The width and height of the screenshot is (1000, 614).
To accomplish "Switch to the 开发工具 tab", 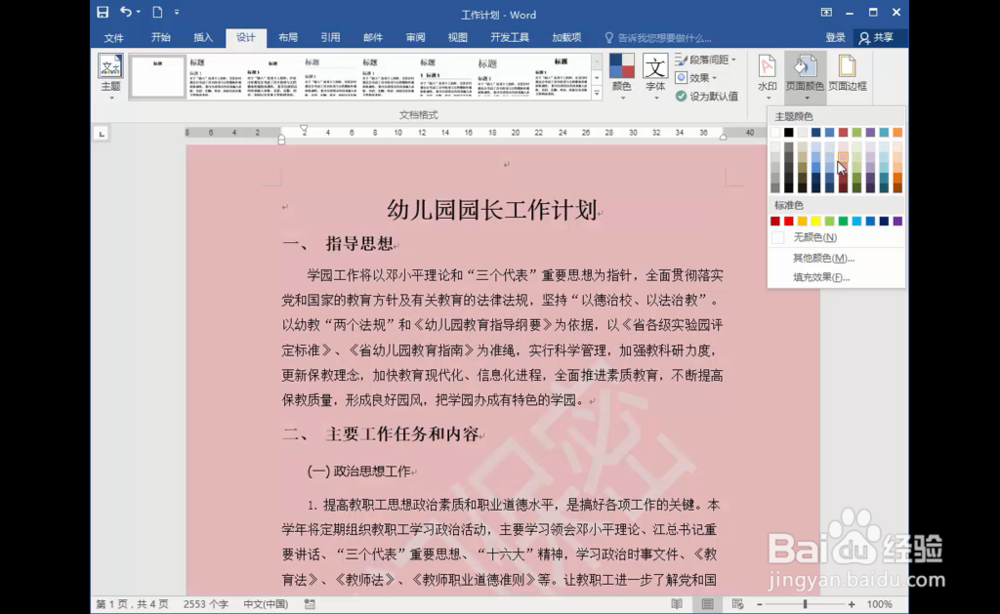I will tap(510, 38).
